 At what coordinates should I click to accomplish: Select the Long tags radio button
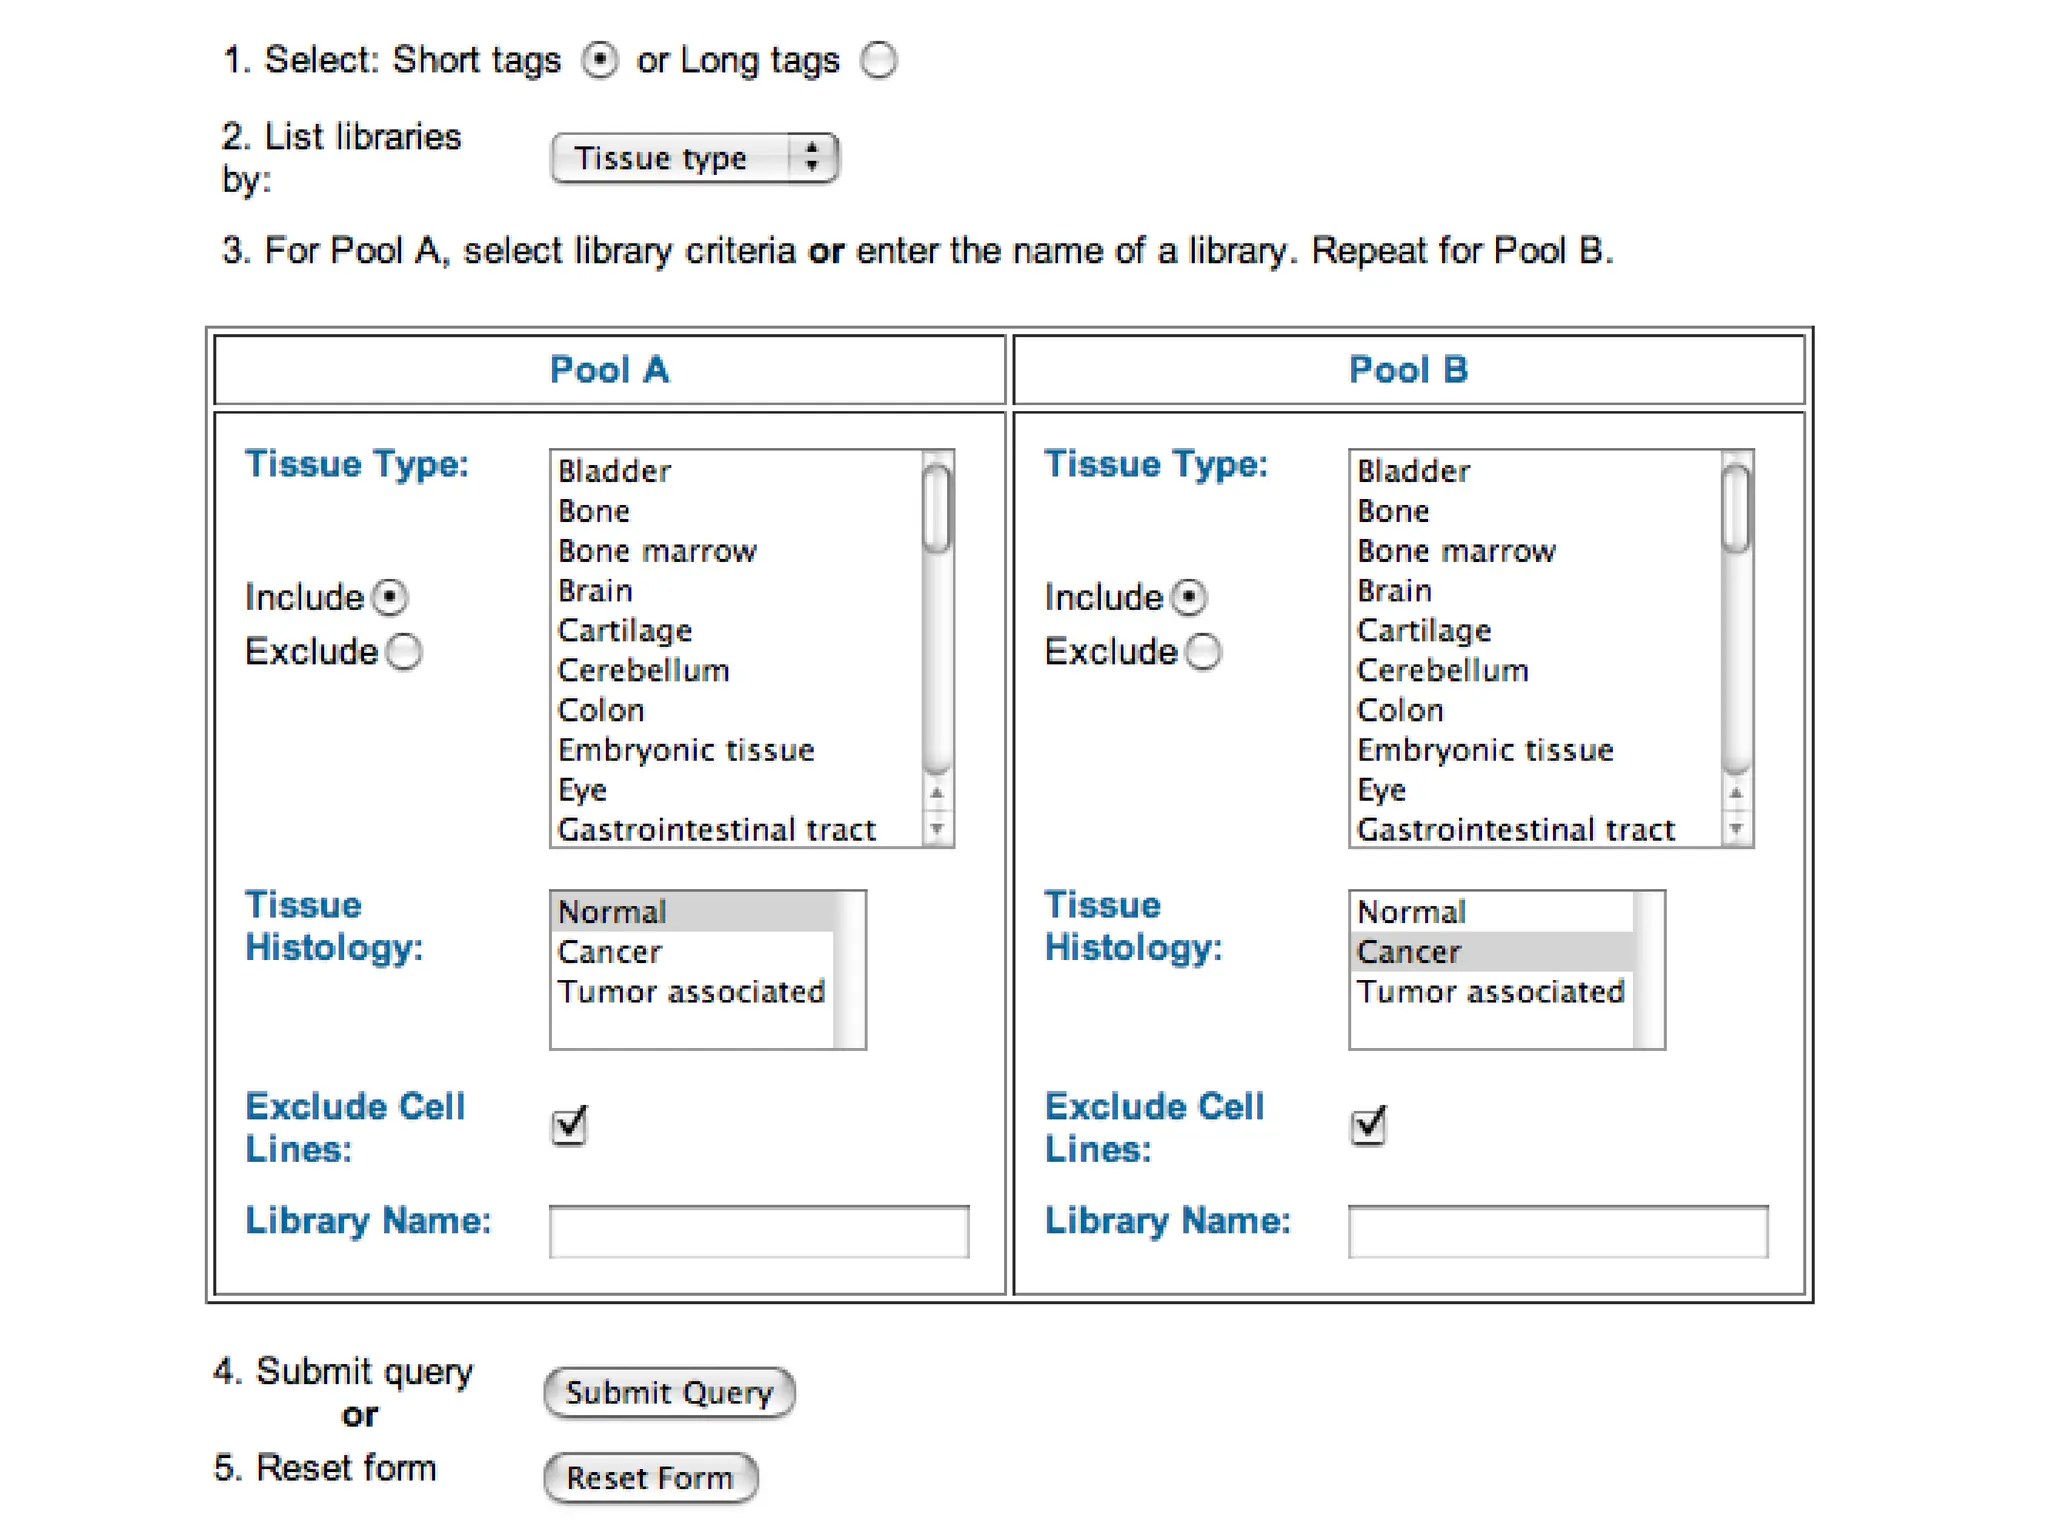pyautogui.click(x=879, y=60)
